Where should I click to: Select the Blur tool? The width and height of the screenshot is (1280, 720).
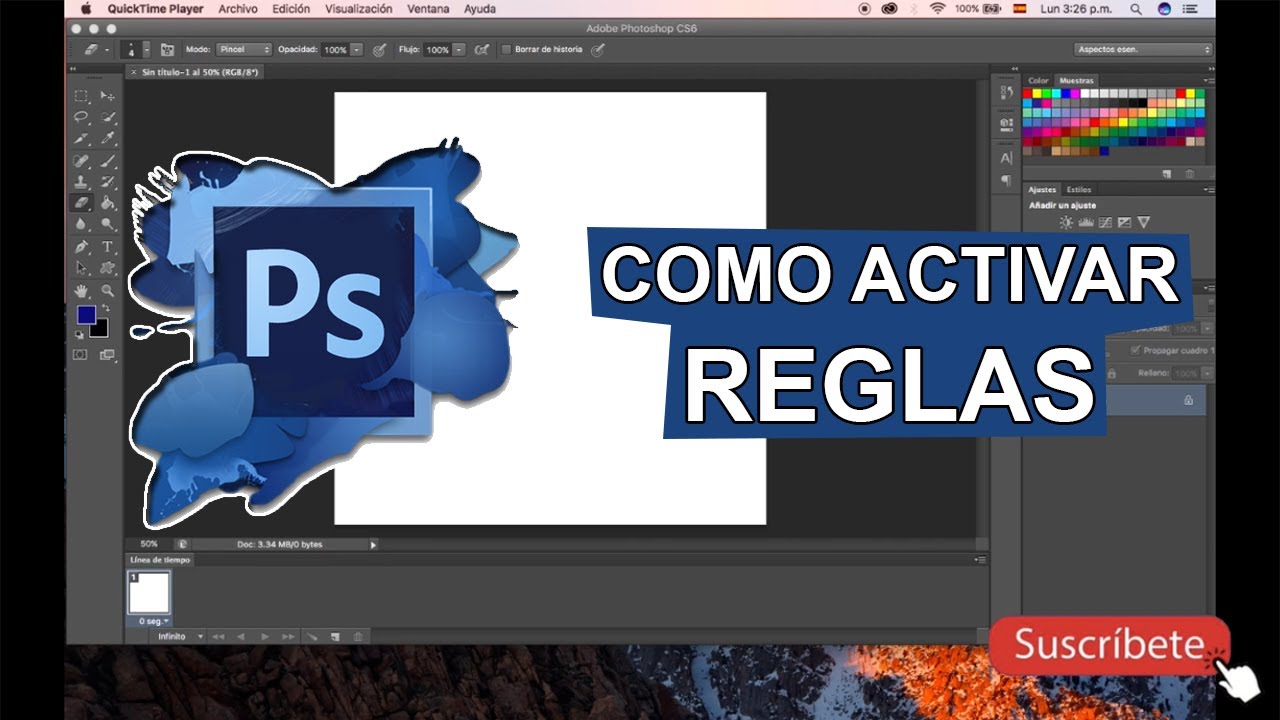coord(81,224)
